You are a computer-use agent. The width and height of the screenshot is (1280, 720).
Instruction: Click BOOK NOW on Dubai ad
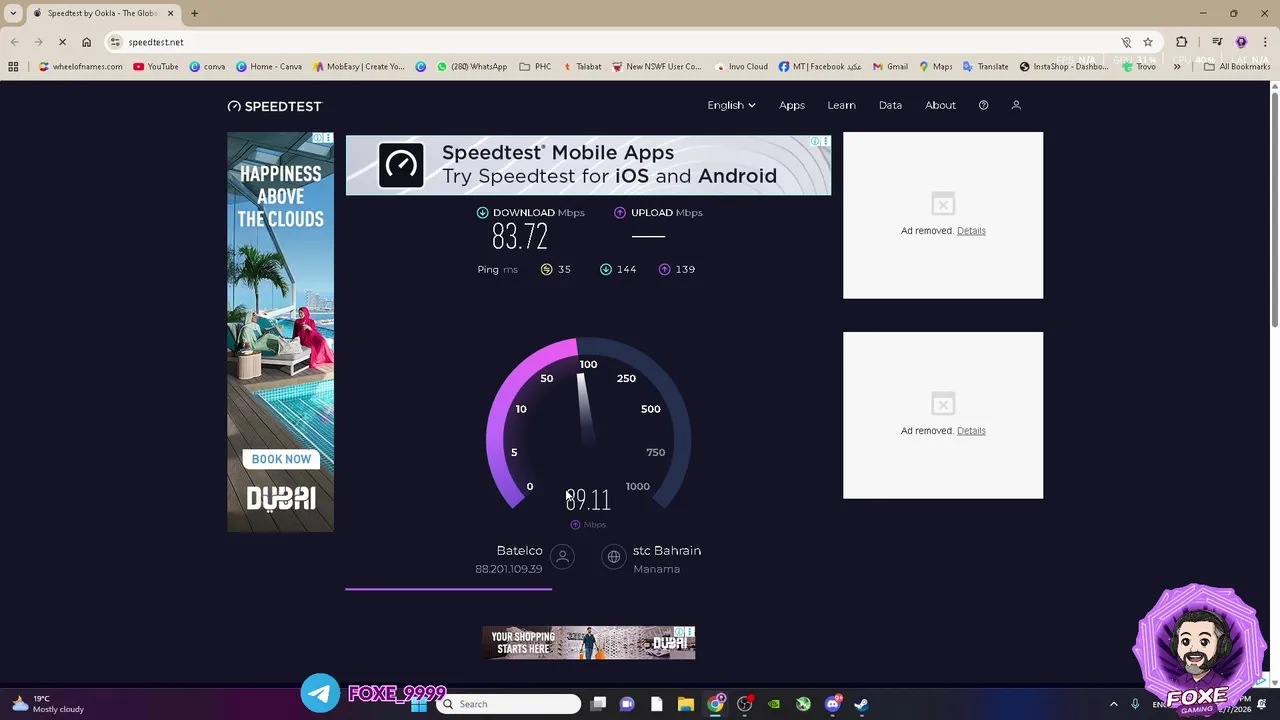point(281,459)
